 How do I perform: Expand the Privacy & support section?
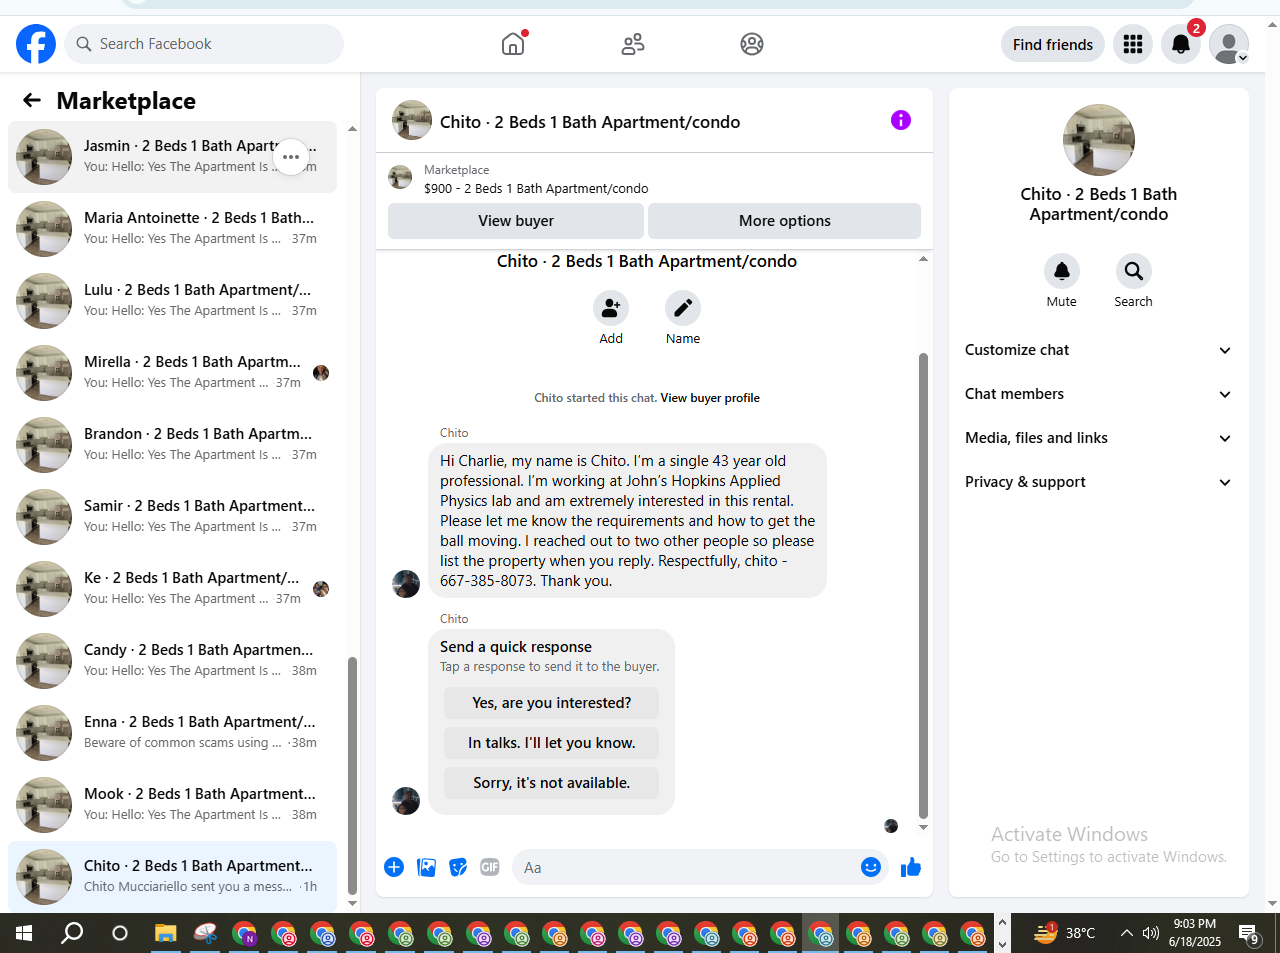[1098, 482]
